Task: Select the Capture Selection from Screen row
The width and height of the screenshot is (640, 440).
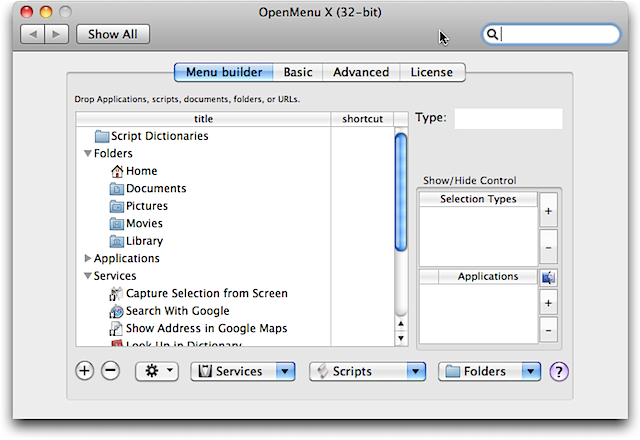Action: click(x=235, y=293)
